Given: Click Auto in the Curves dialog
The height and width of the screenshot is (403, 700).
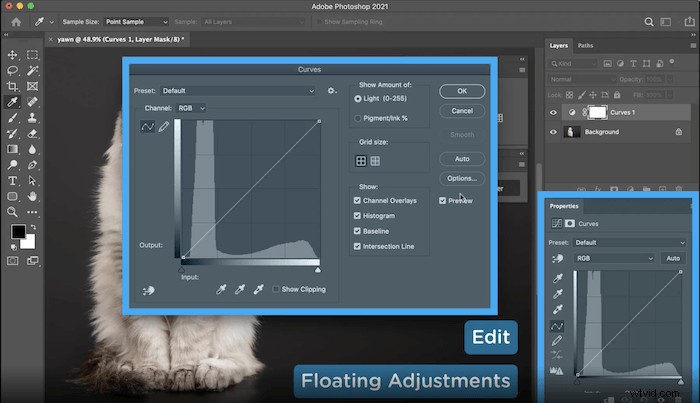Looking at the screenshot, I should tap(462, 159).
